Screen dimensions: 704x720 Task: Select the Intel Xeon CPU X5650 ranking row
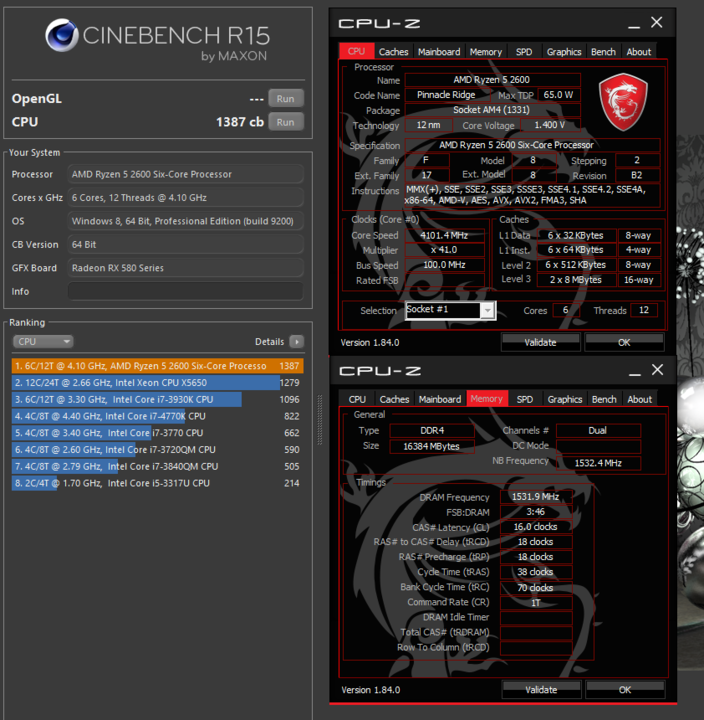click(x=158, y=382)
